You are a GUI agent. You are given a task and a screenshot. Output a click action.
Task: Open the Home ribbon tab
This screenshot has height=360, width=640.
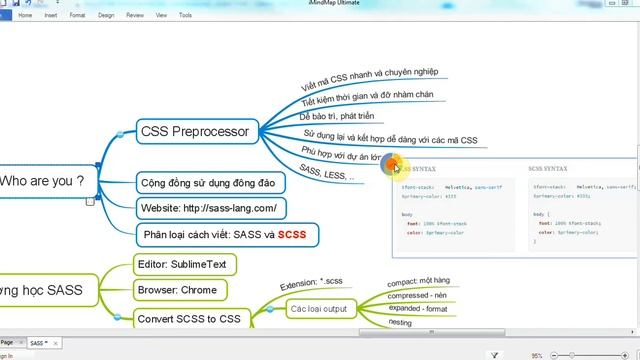coord(25,15)
